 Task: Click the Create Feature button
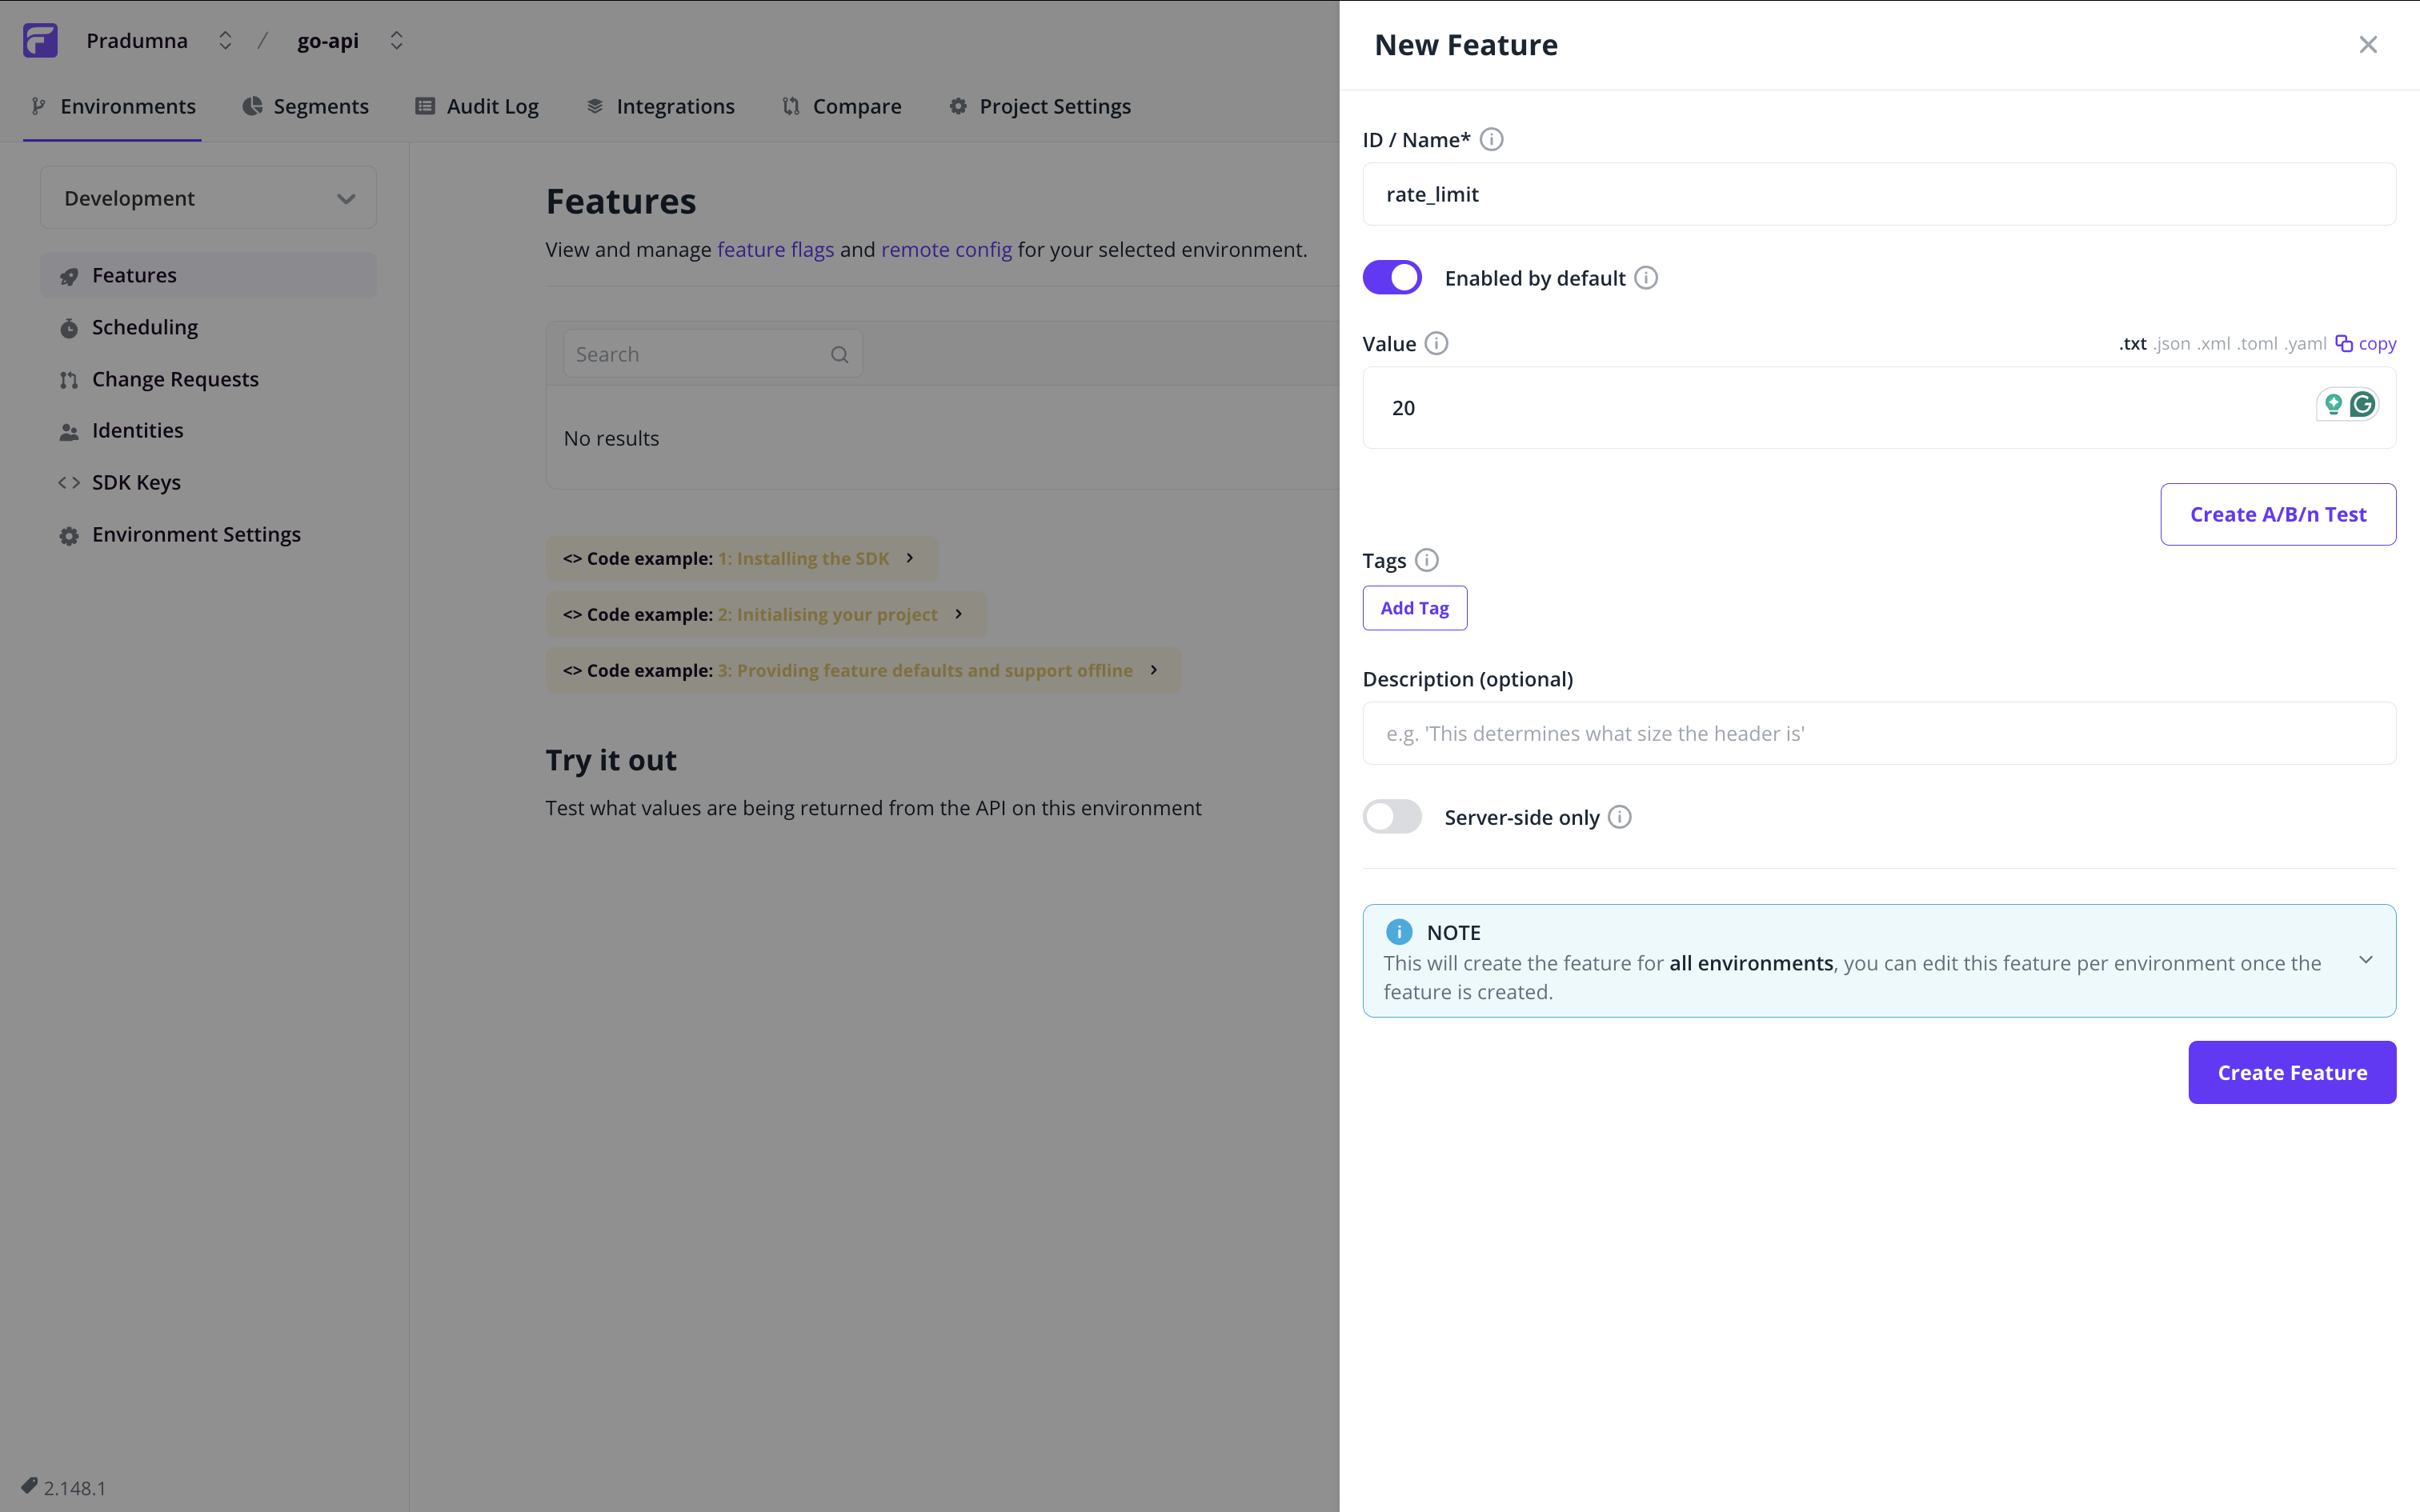2291,1071
